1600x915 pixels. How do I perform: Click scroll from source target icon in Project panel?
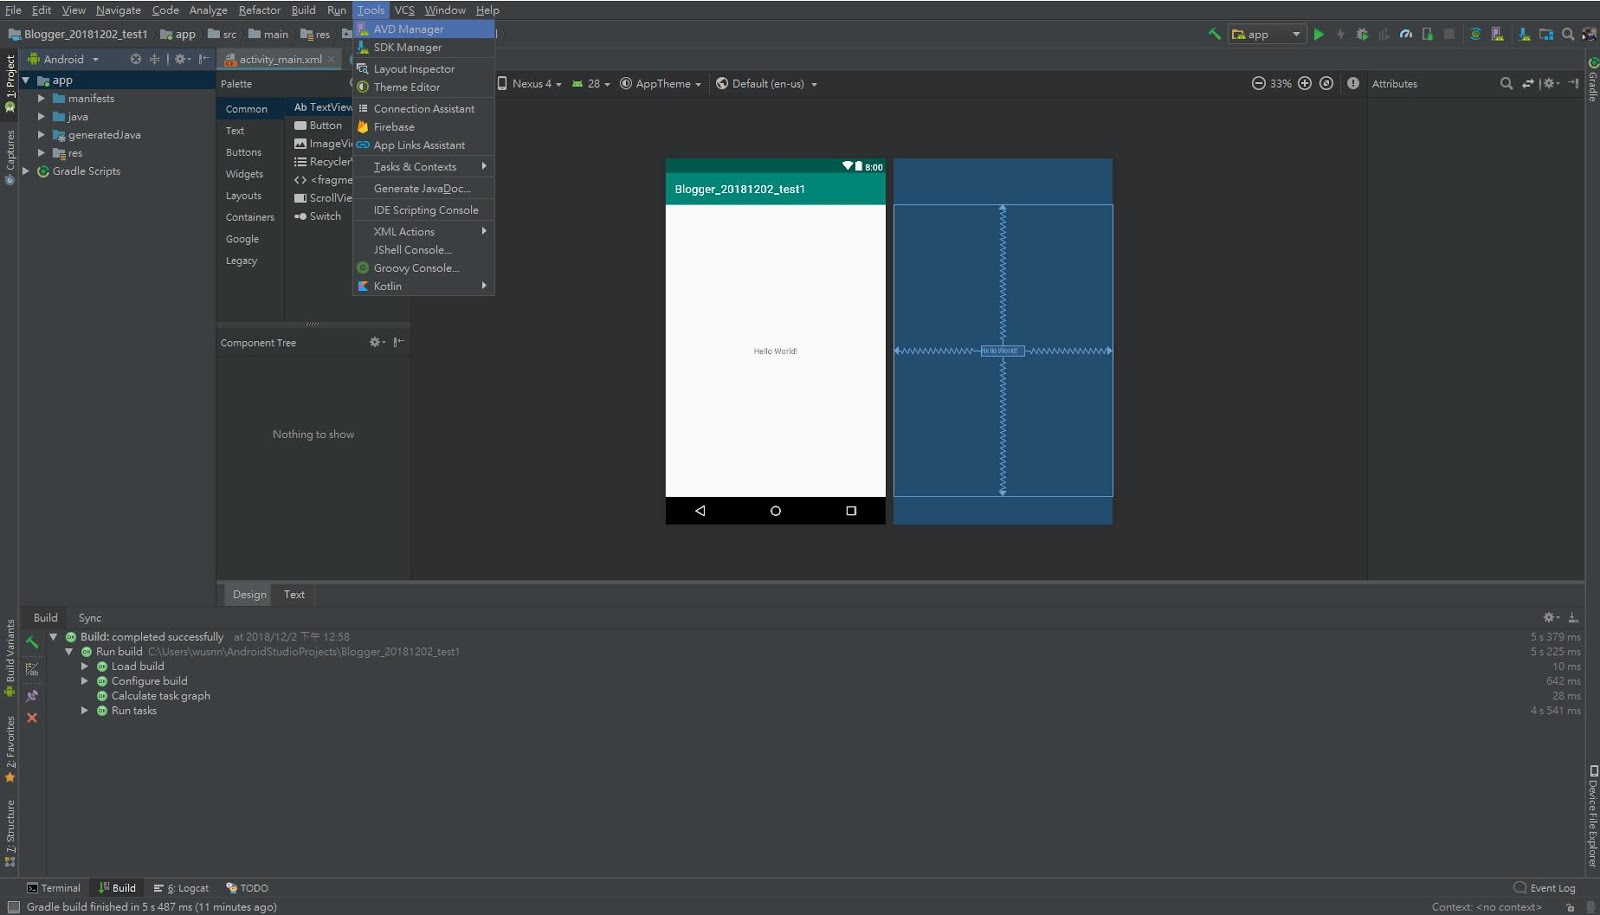136,59
